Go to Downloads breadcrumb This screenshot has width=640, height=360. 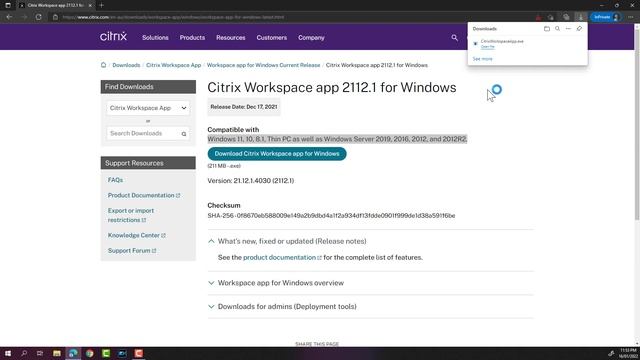pos(126,65)
